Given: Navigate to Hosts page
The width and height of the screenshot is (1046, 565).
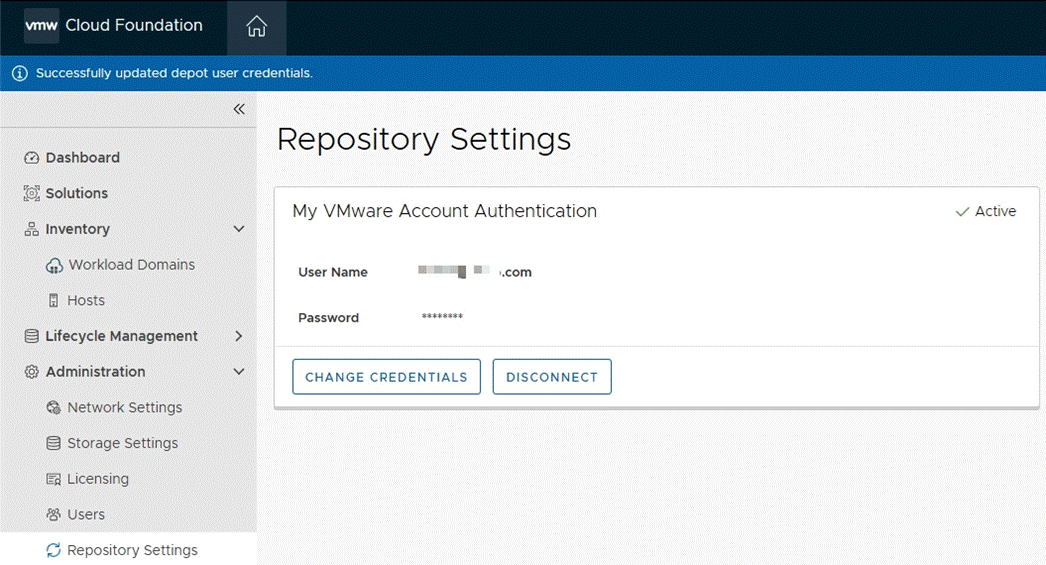Looking at the screenshot, I should [x=86, y=300].
